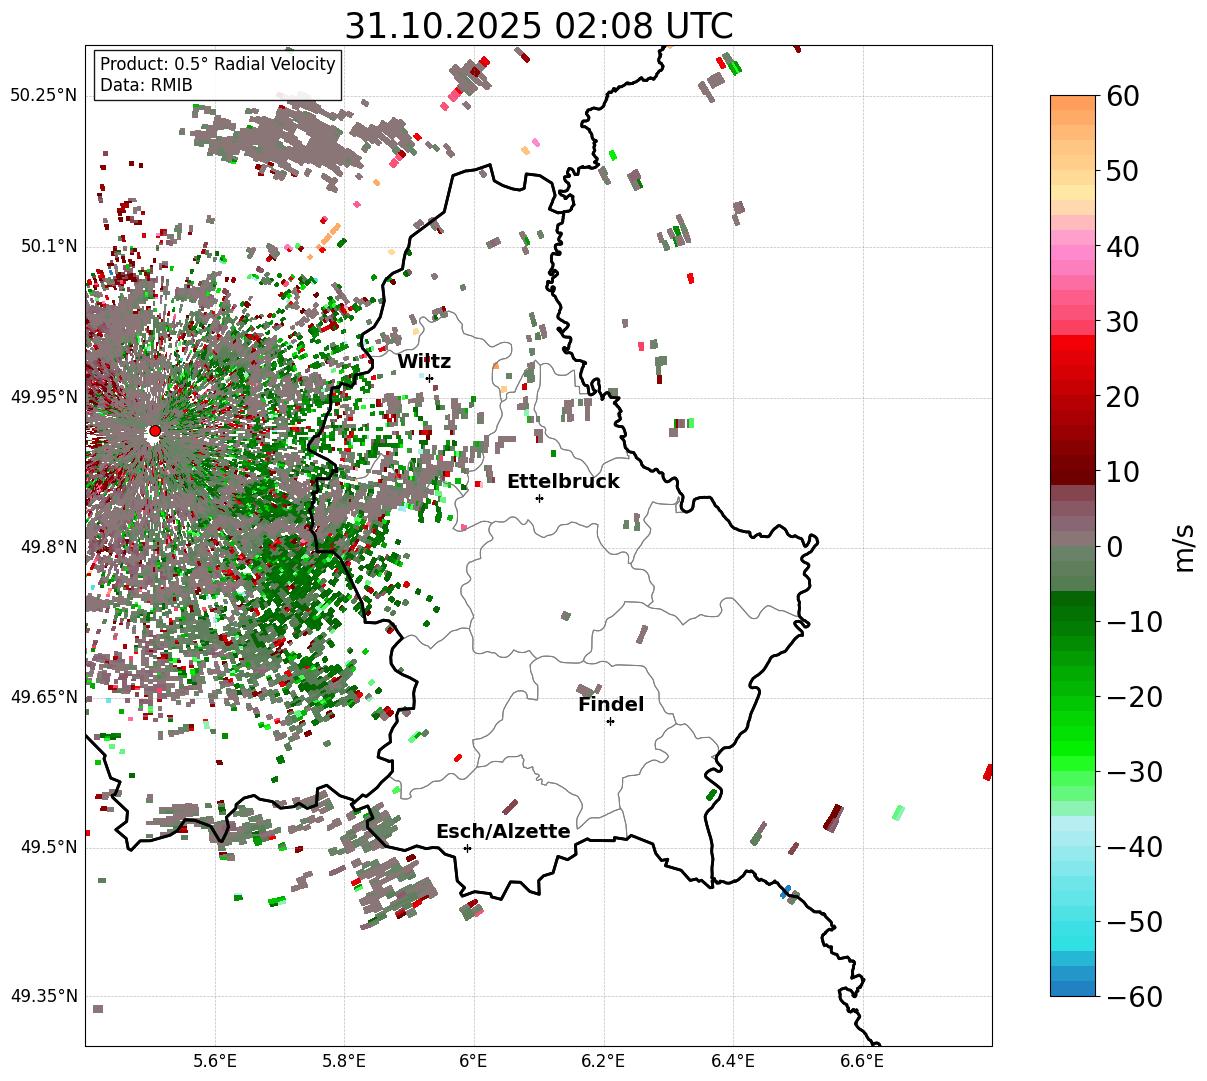Viewport: 1207px width, 1081px height.
Task: Click the 49.95°N latitude label
Action: [43, 397]
